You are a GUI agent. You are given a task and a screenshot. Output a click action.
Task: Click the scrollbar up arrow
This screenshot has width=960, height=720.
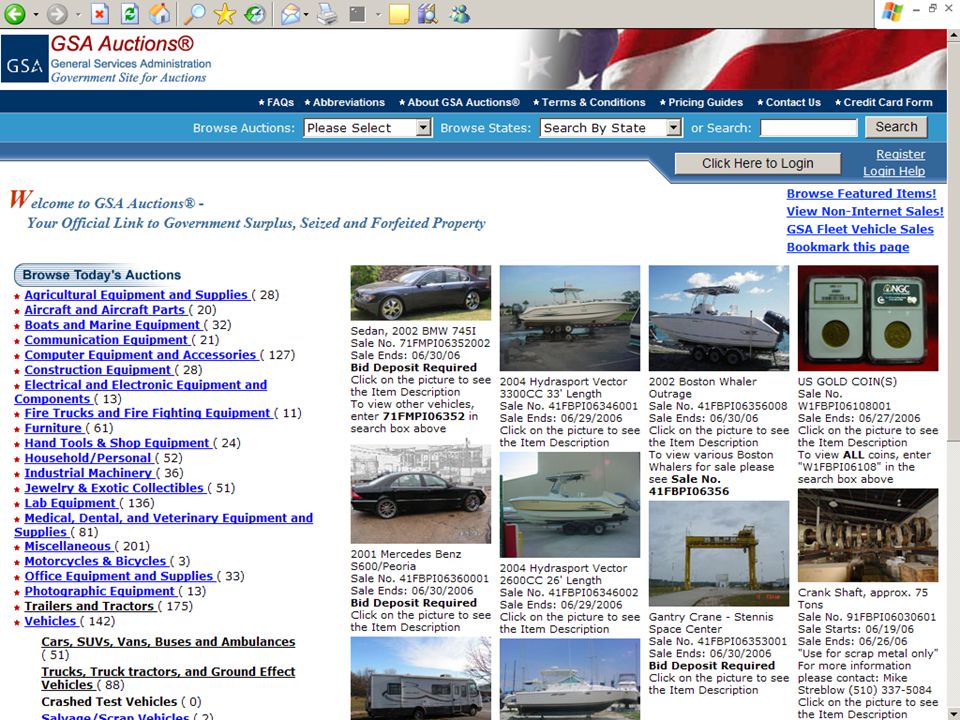(x=953, y=36)
